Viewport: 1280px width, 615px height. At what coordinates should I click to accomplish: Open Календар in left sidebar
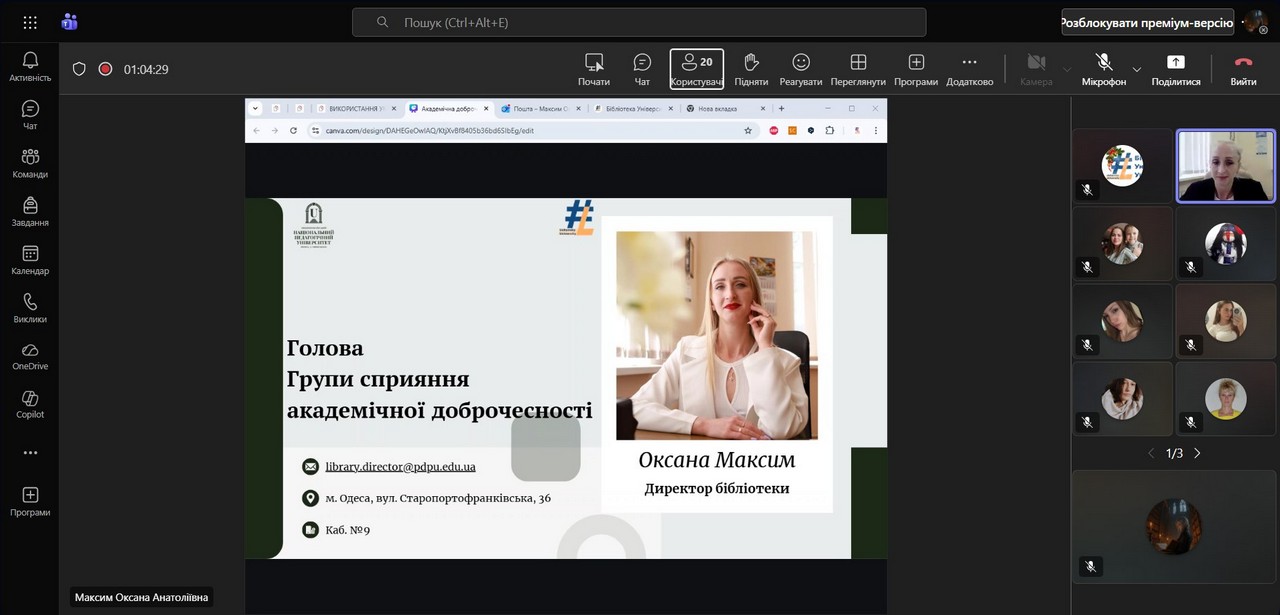pyautogui.click(x=30, y=260)
